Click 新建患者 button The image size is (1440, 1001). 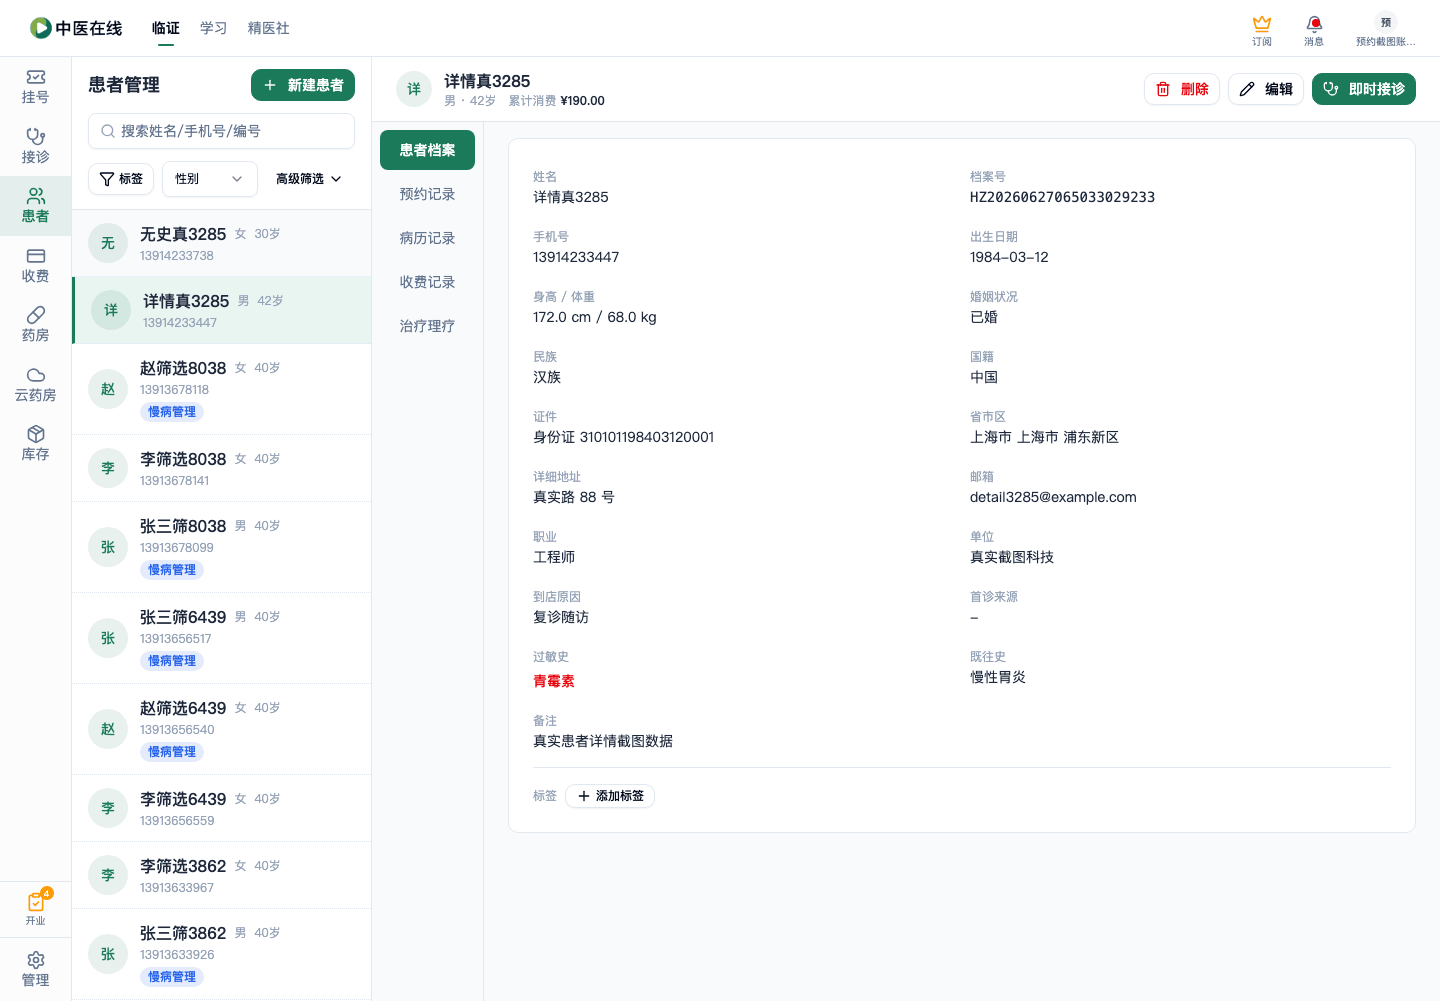click(303, 85)
